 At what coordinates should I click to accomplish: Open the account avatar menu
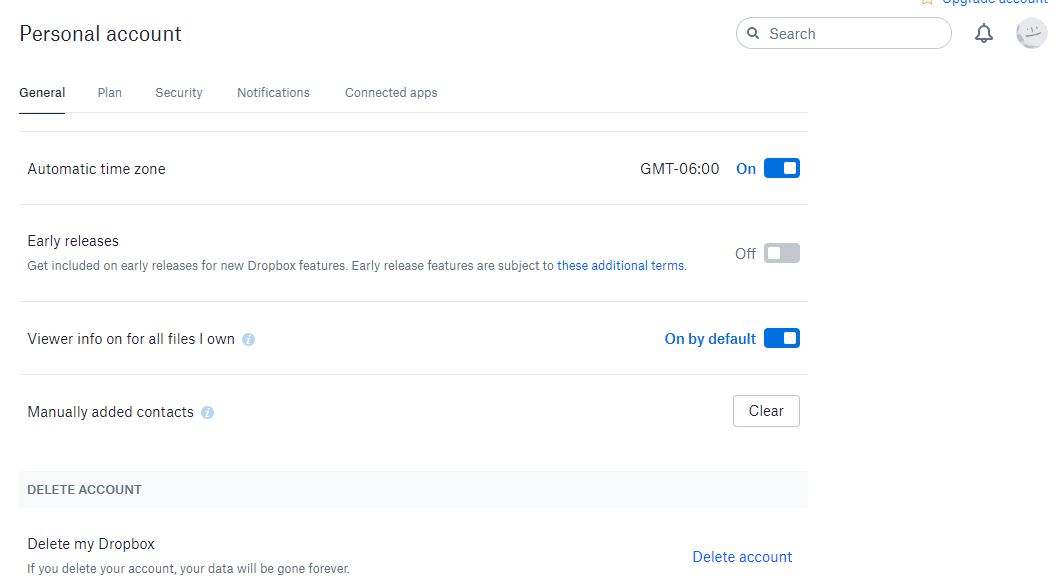[x=1031, y=33]
